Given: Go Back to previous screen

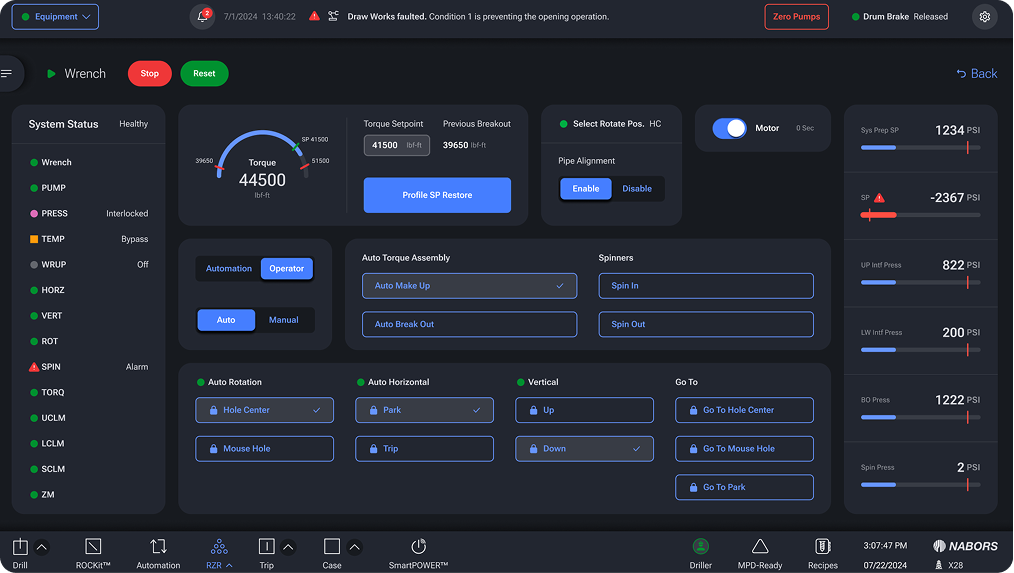Looking at the screenshot, I should tap(976, 74).
